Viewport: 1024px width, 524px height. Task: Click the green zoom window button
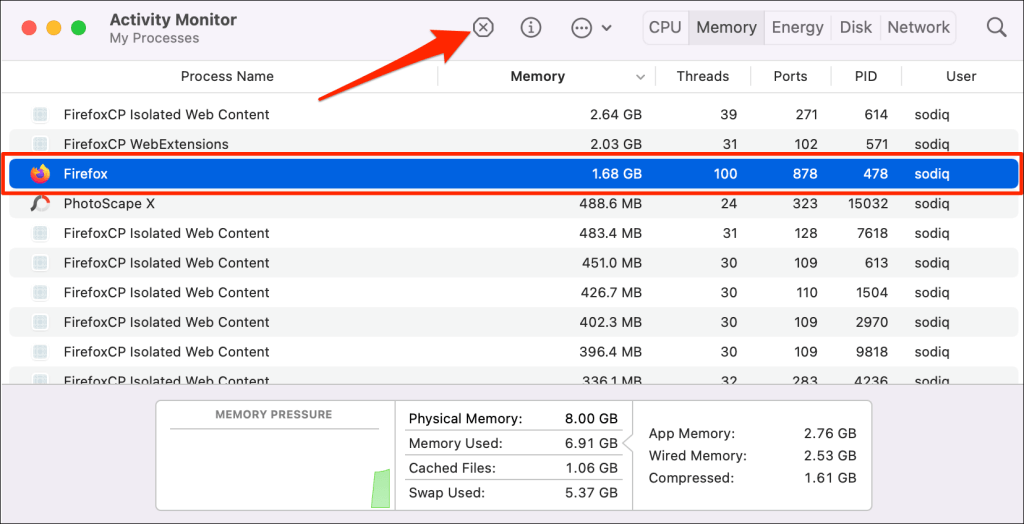[x=78, y=27]
